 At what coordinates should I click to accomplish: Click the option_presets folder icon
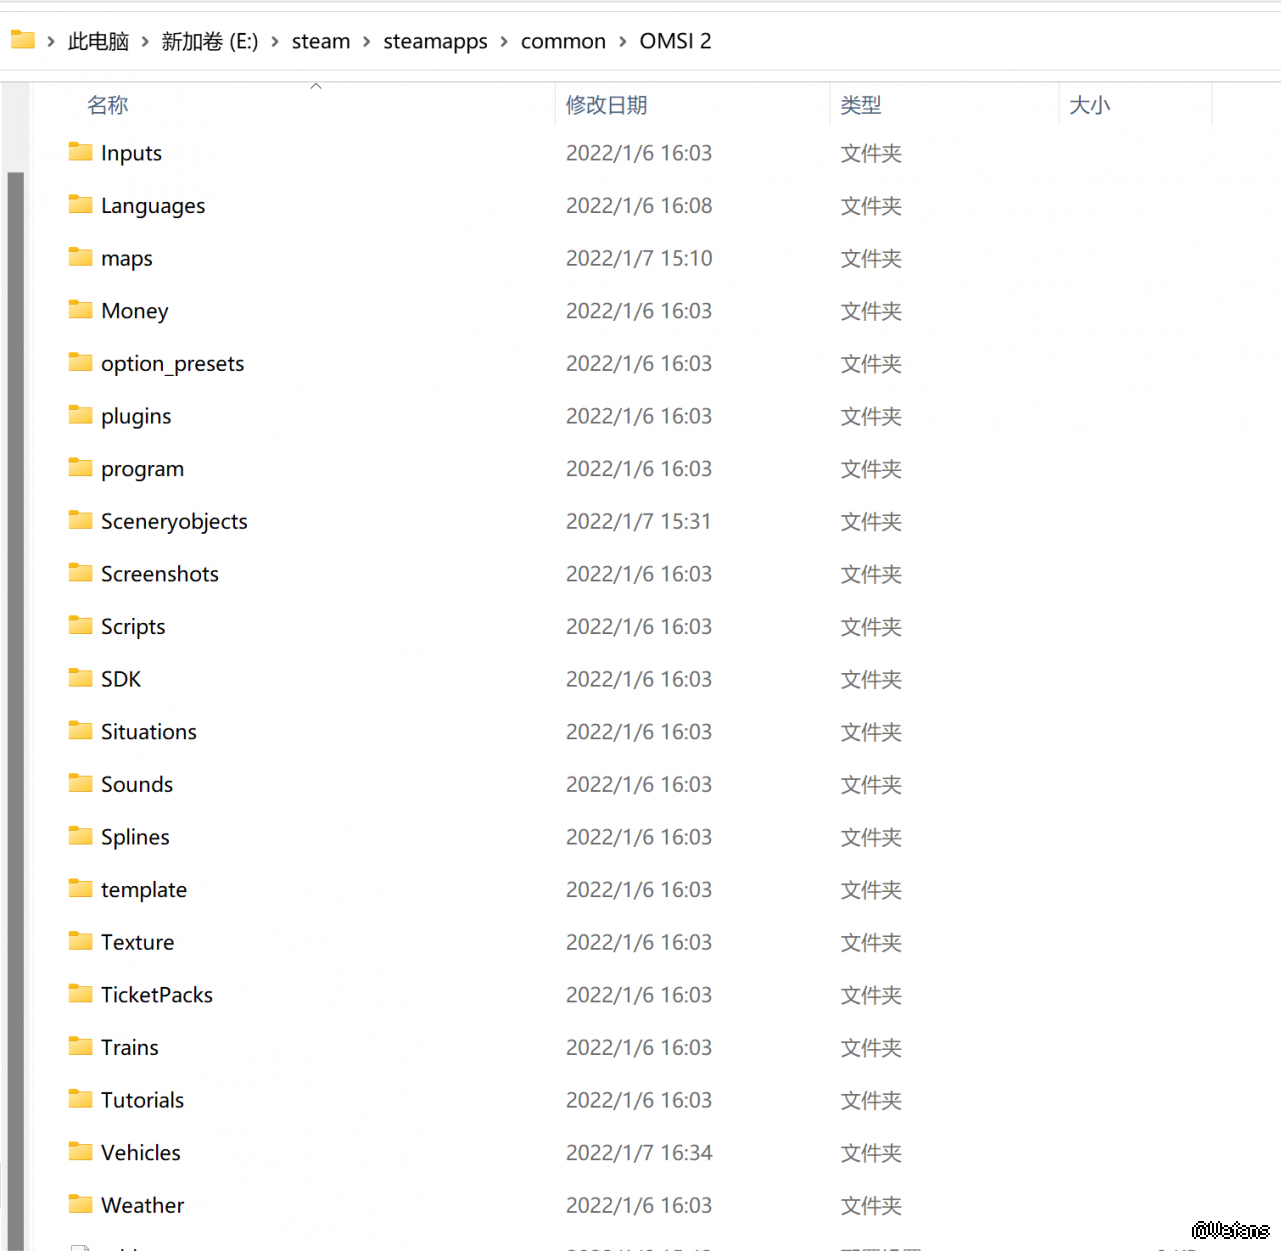[80, 363]
